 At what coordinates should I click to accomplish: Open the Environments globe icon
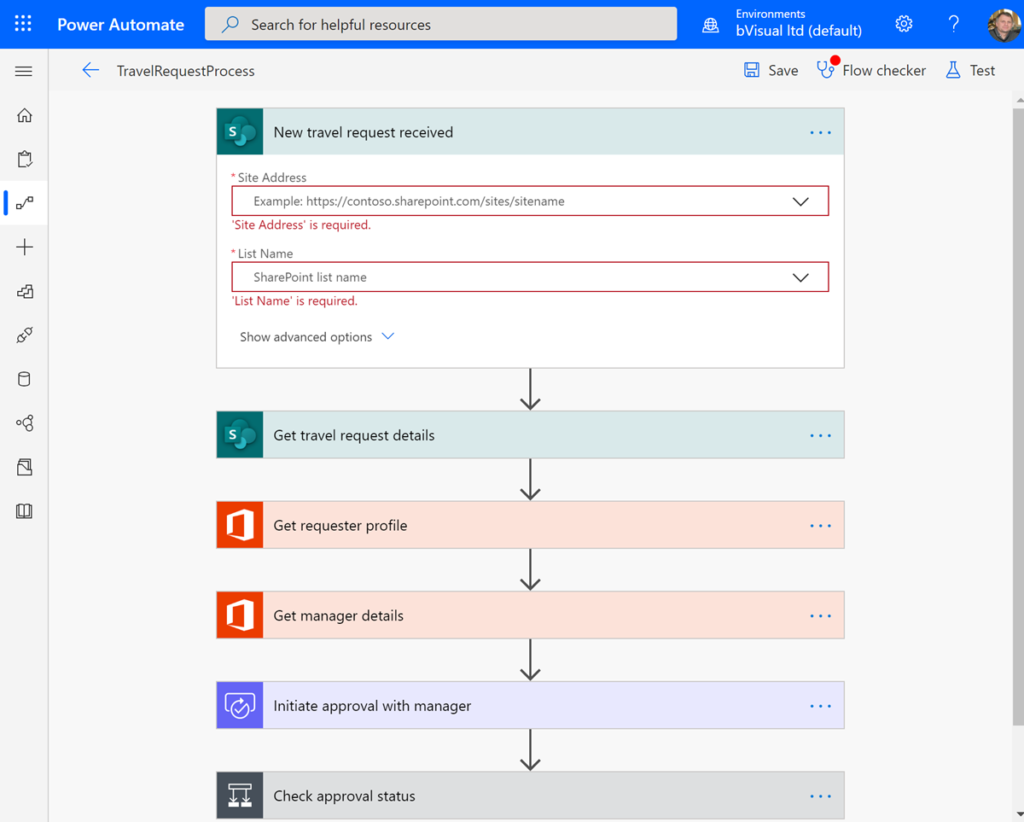[709, 24]
